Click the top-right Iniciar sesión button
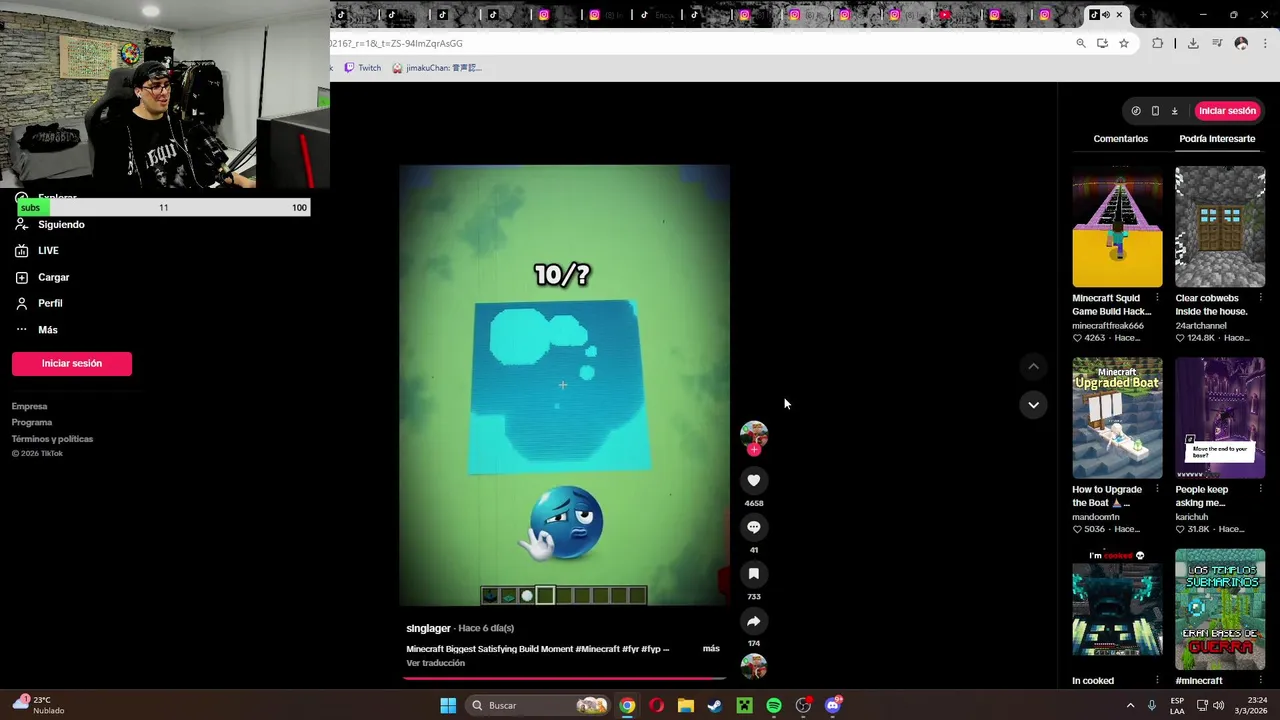1280x720 pixels. click(x=1227, y=111)
